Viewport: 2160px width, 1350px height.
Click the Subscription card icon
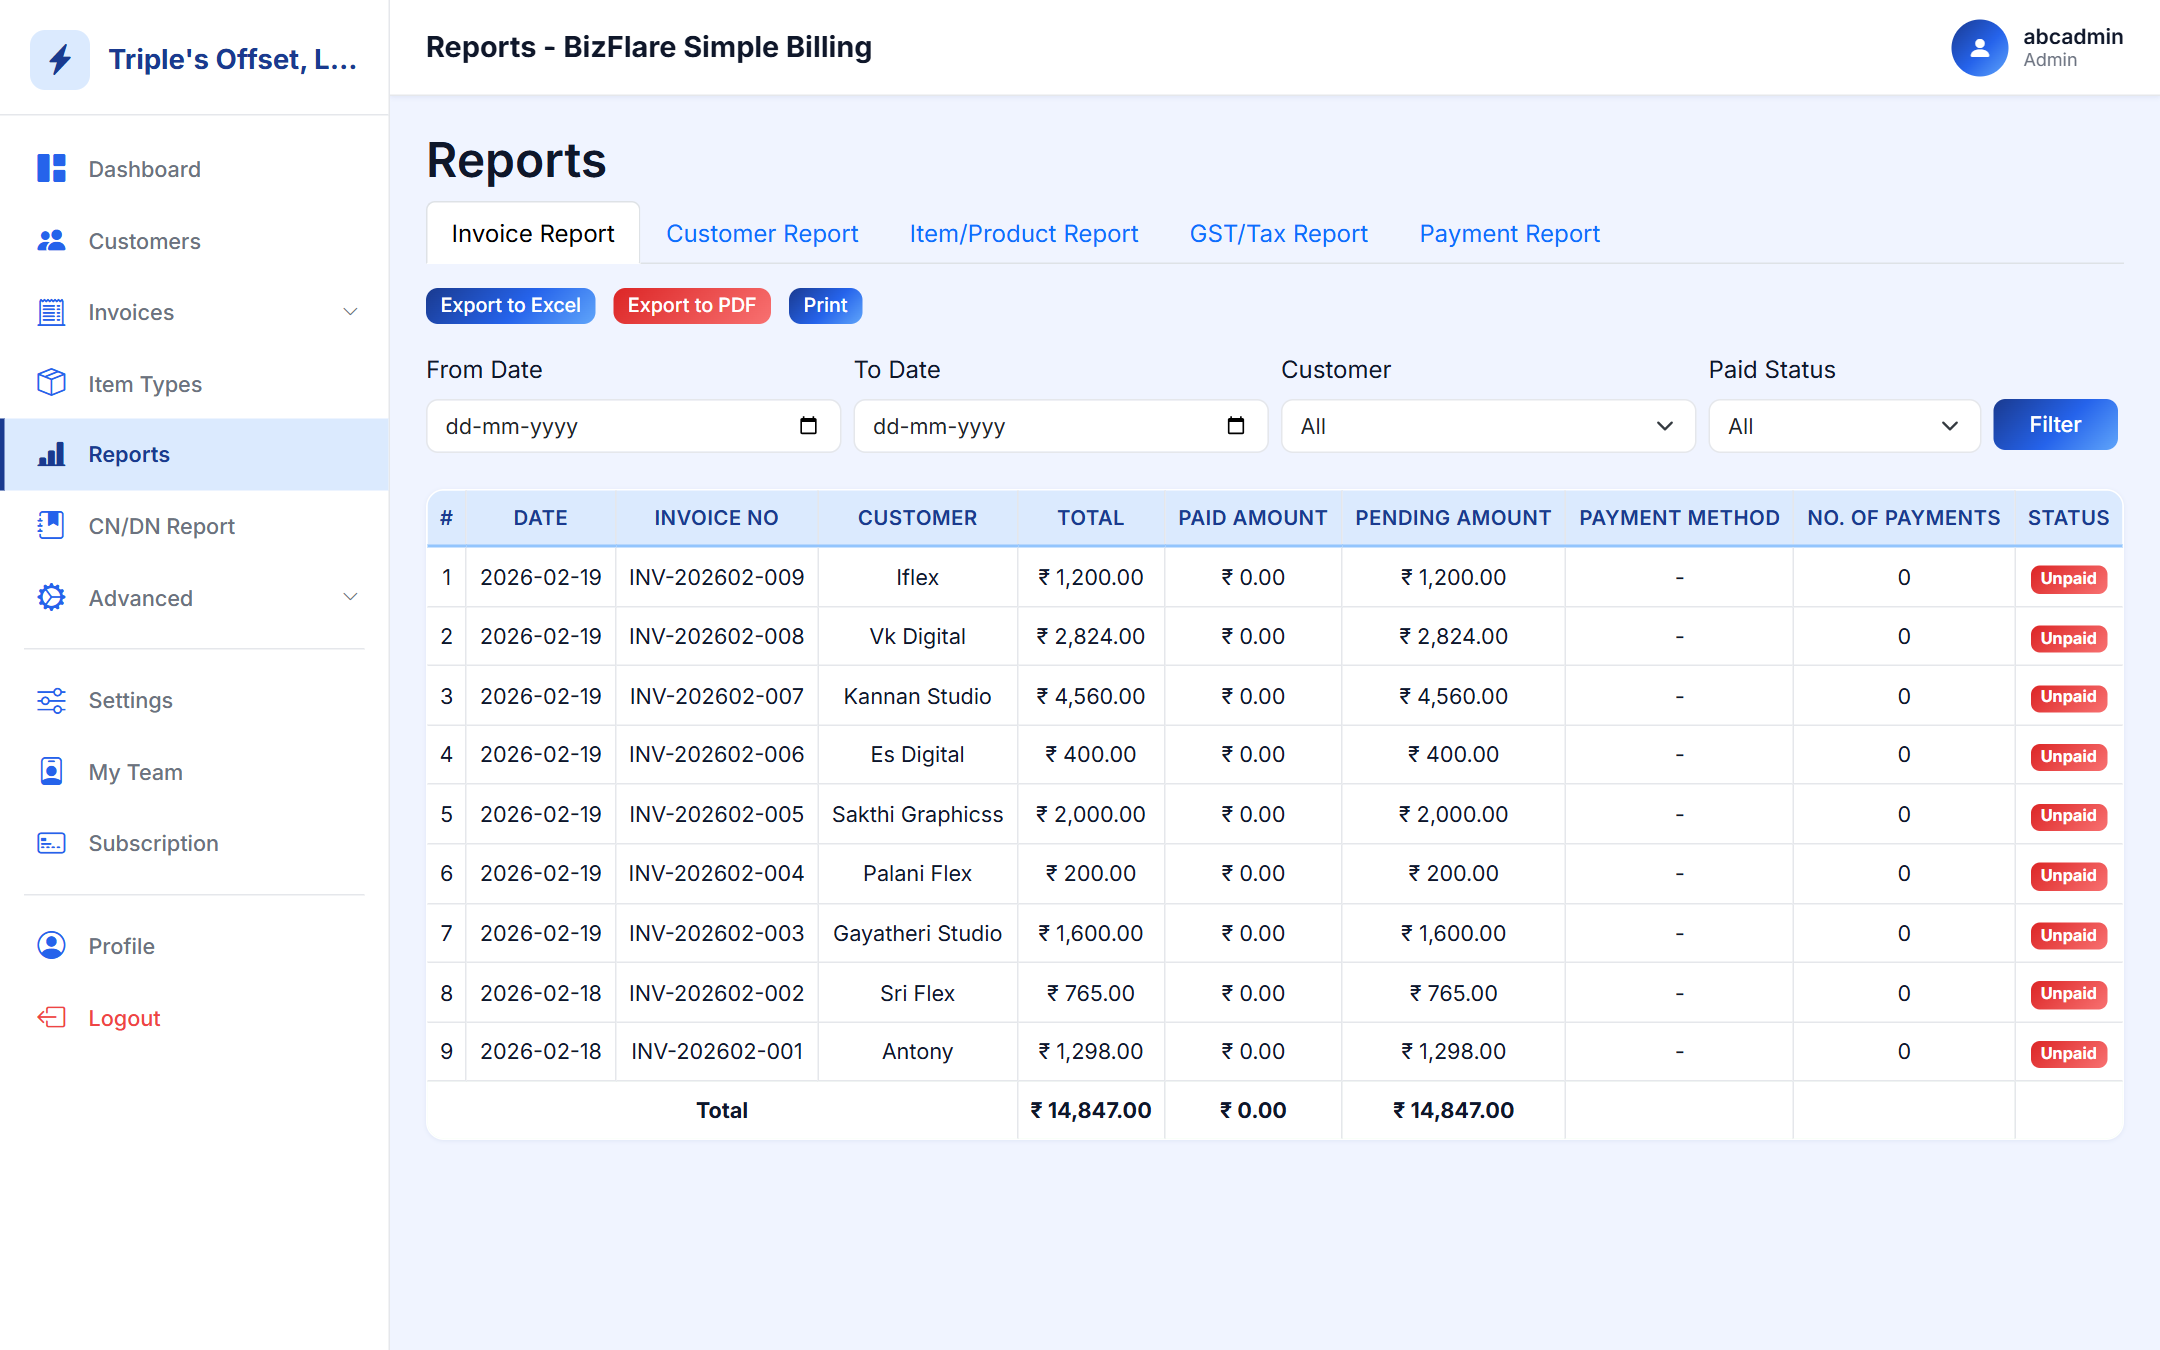[x=51, y=843]
